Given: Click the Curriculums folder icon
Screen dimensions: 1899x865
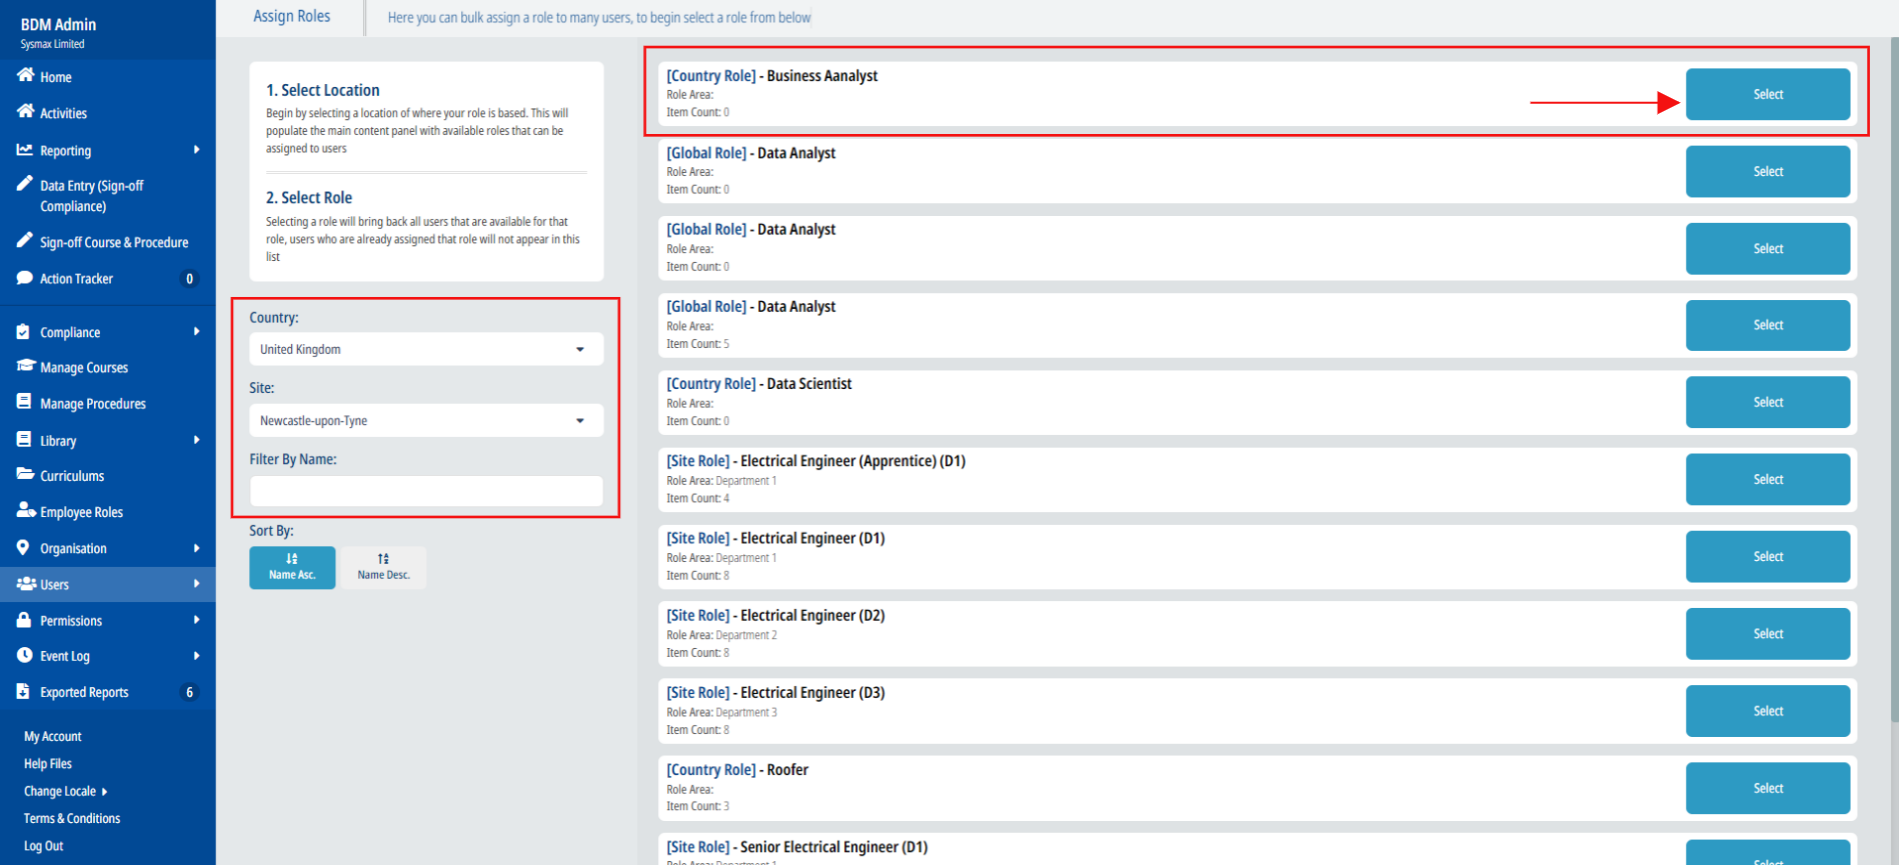Looking at the screenshot, I should click(x=25, y=474).
